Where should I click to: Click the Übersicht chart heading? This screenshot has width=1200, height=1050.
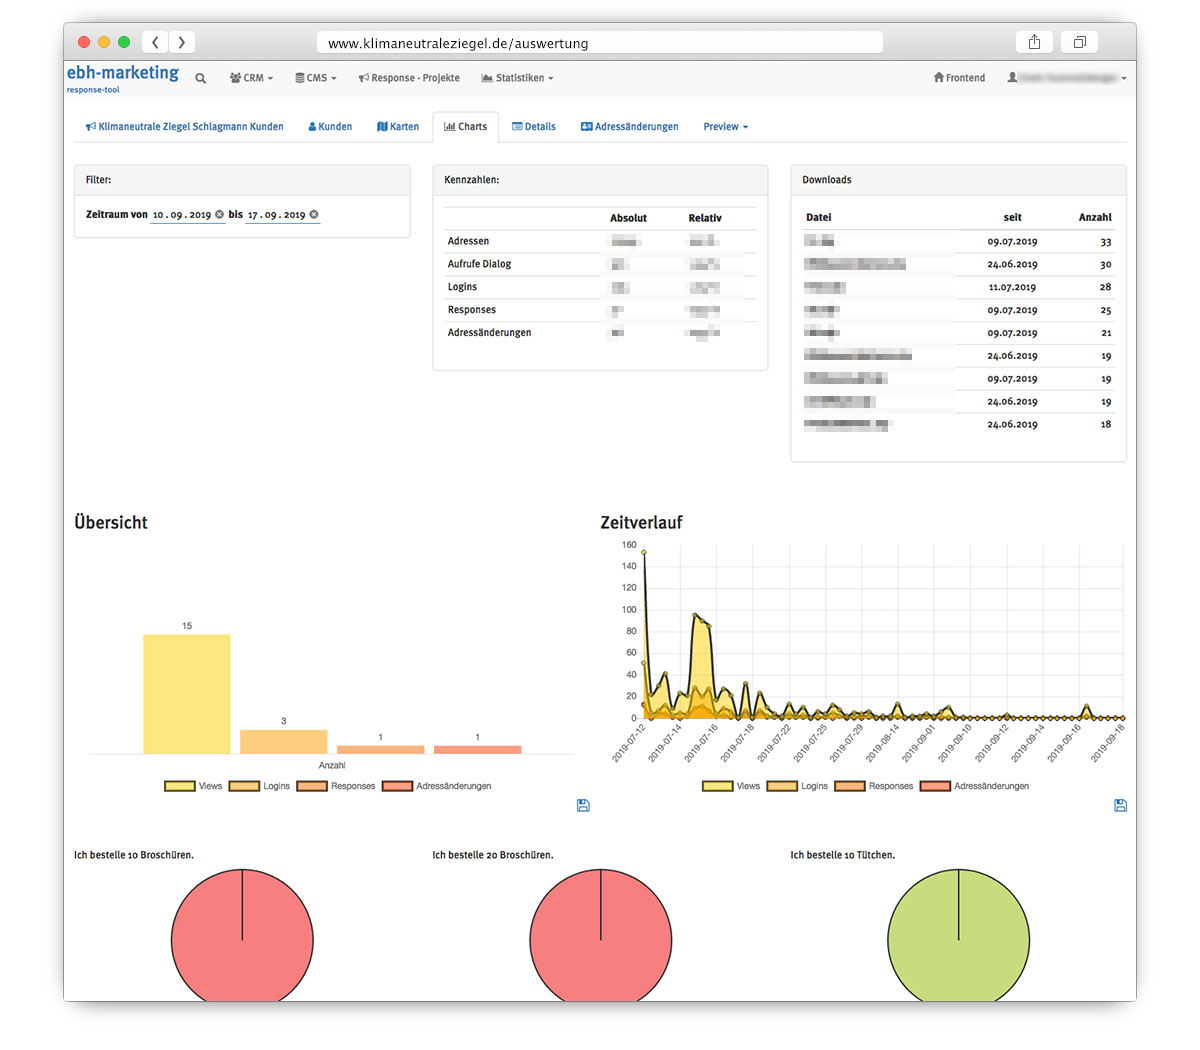111,522
